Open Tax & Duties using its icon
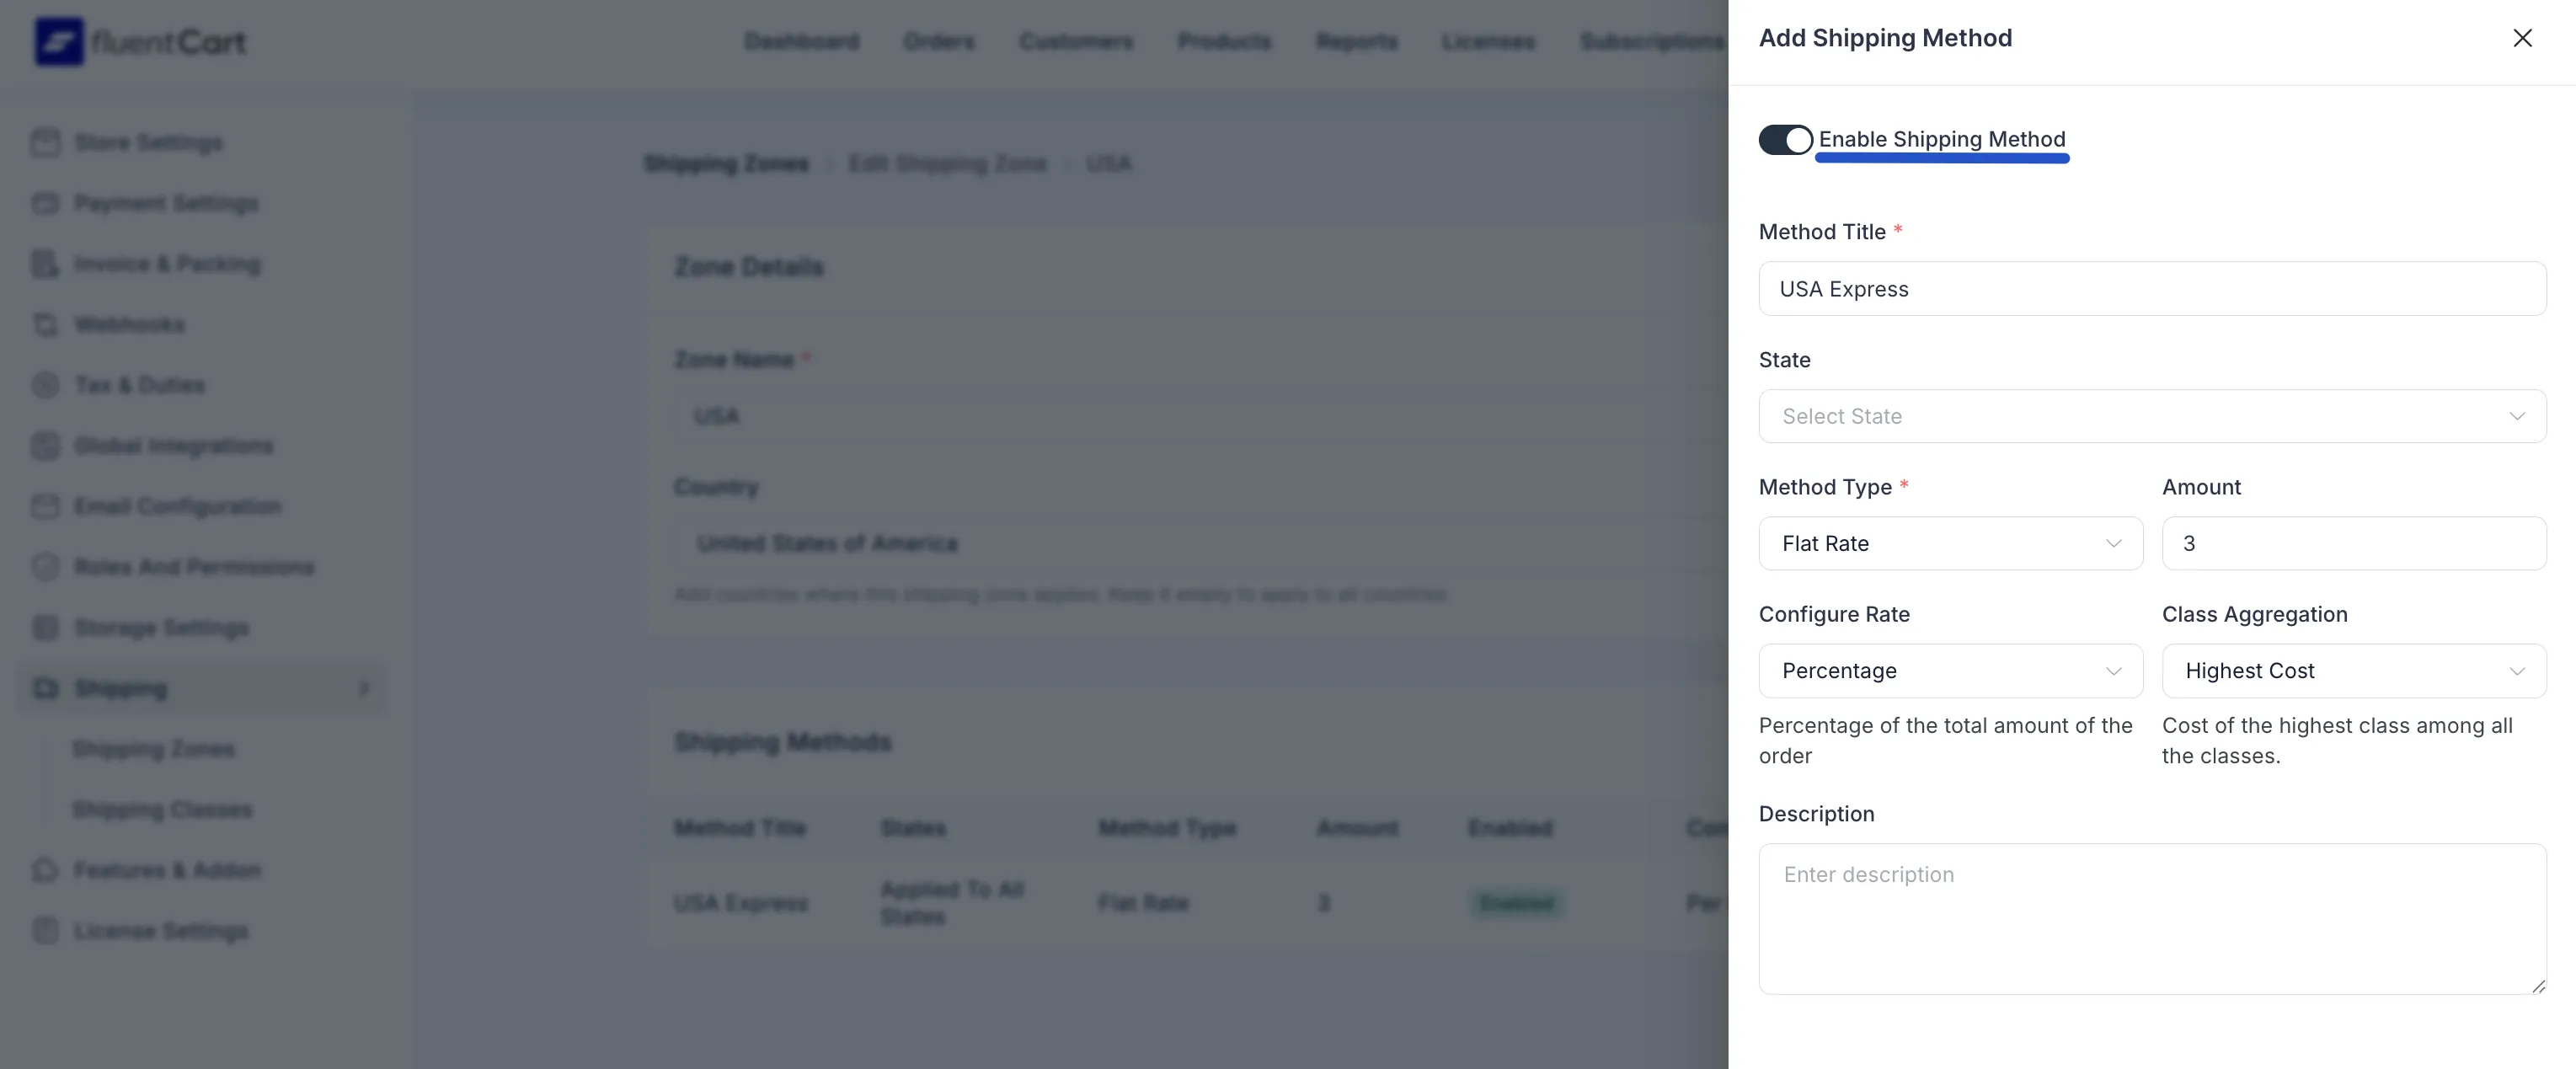The height and width of the screenshot is (1069, 2576). 45,385
